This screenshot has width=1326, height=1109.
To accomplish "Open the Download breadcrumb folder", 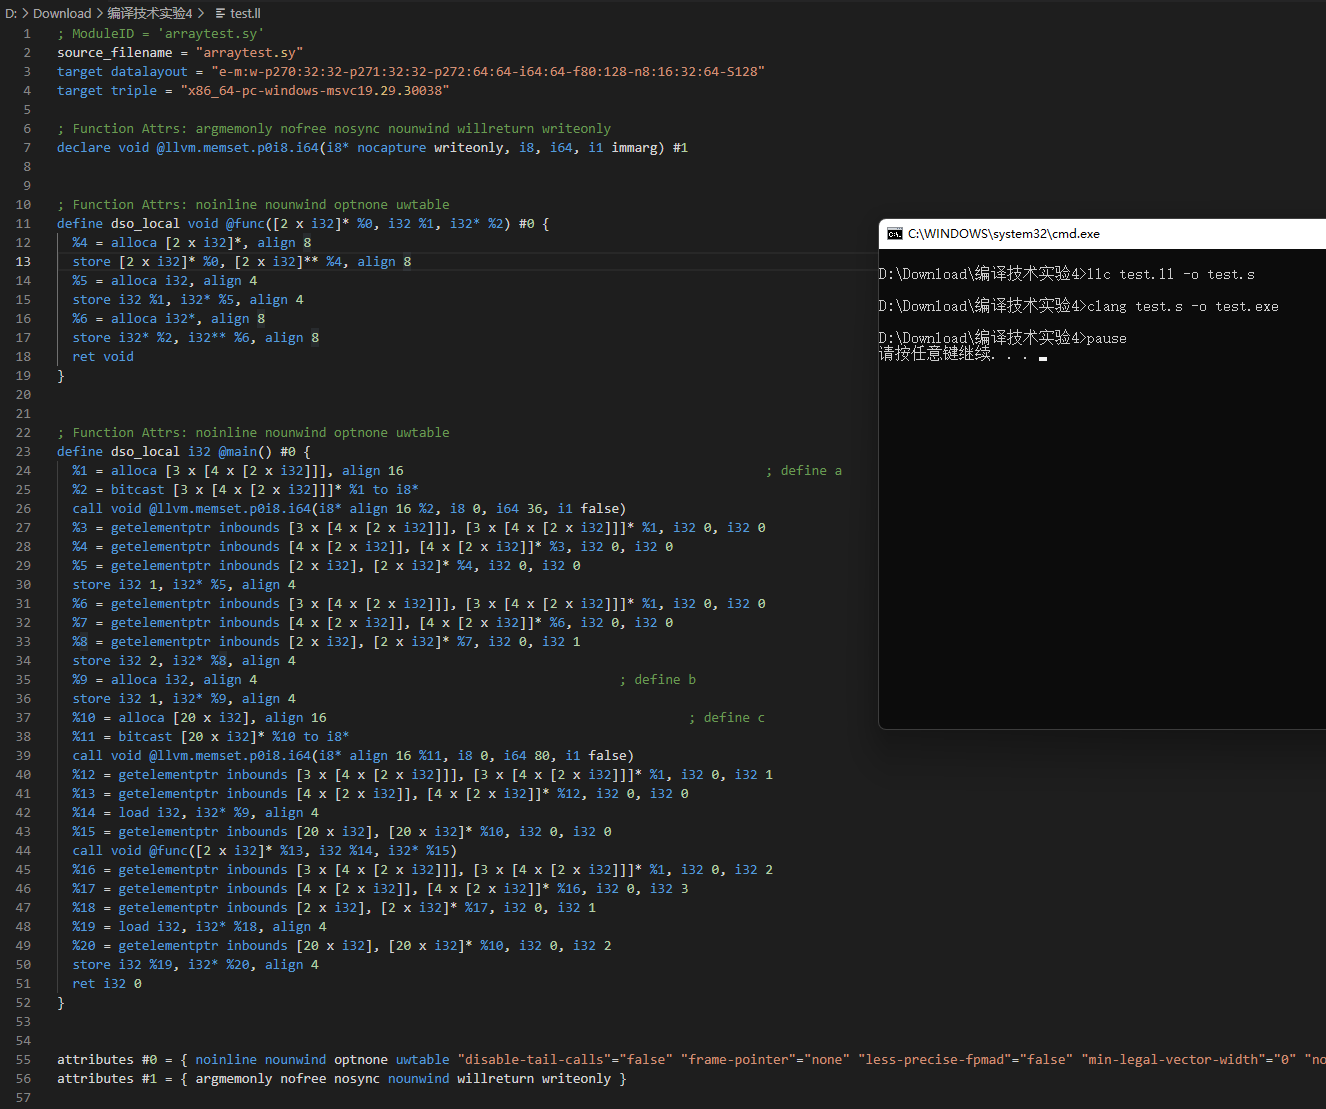I will coord(62,13).
